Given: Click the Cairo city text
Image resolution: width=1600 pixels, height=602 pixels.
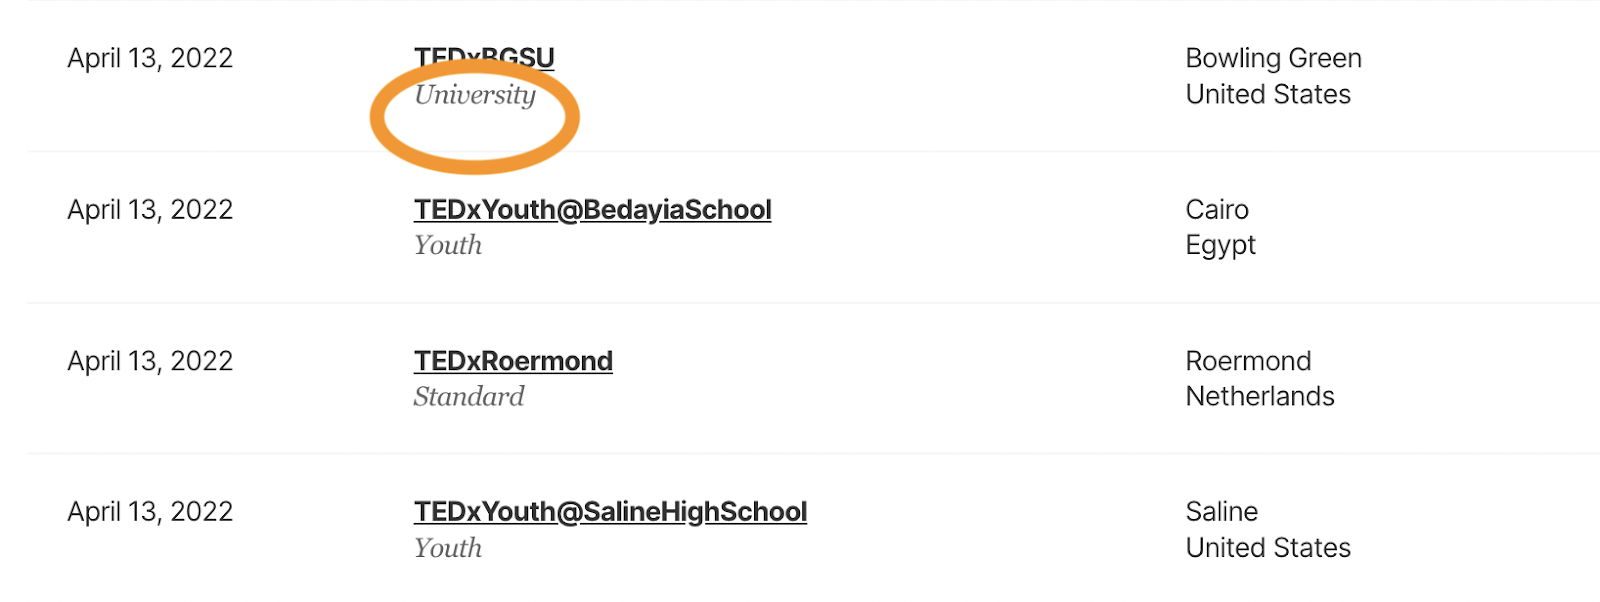Looking at the screenshot, I should click(x=1217, y=210).
